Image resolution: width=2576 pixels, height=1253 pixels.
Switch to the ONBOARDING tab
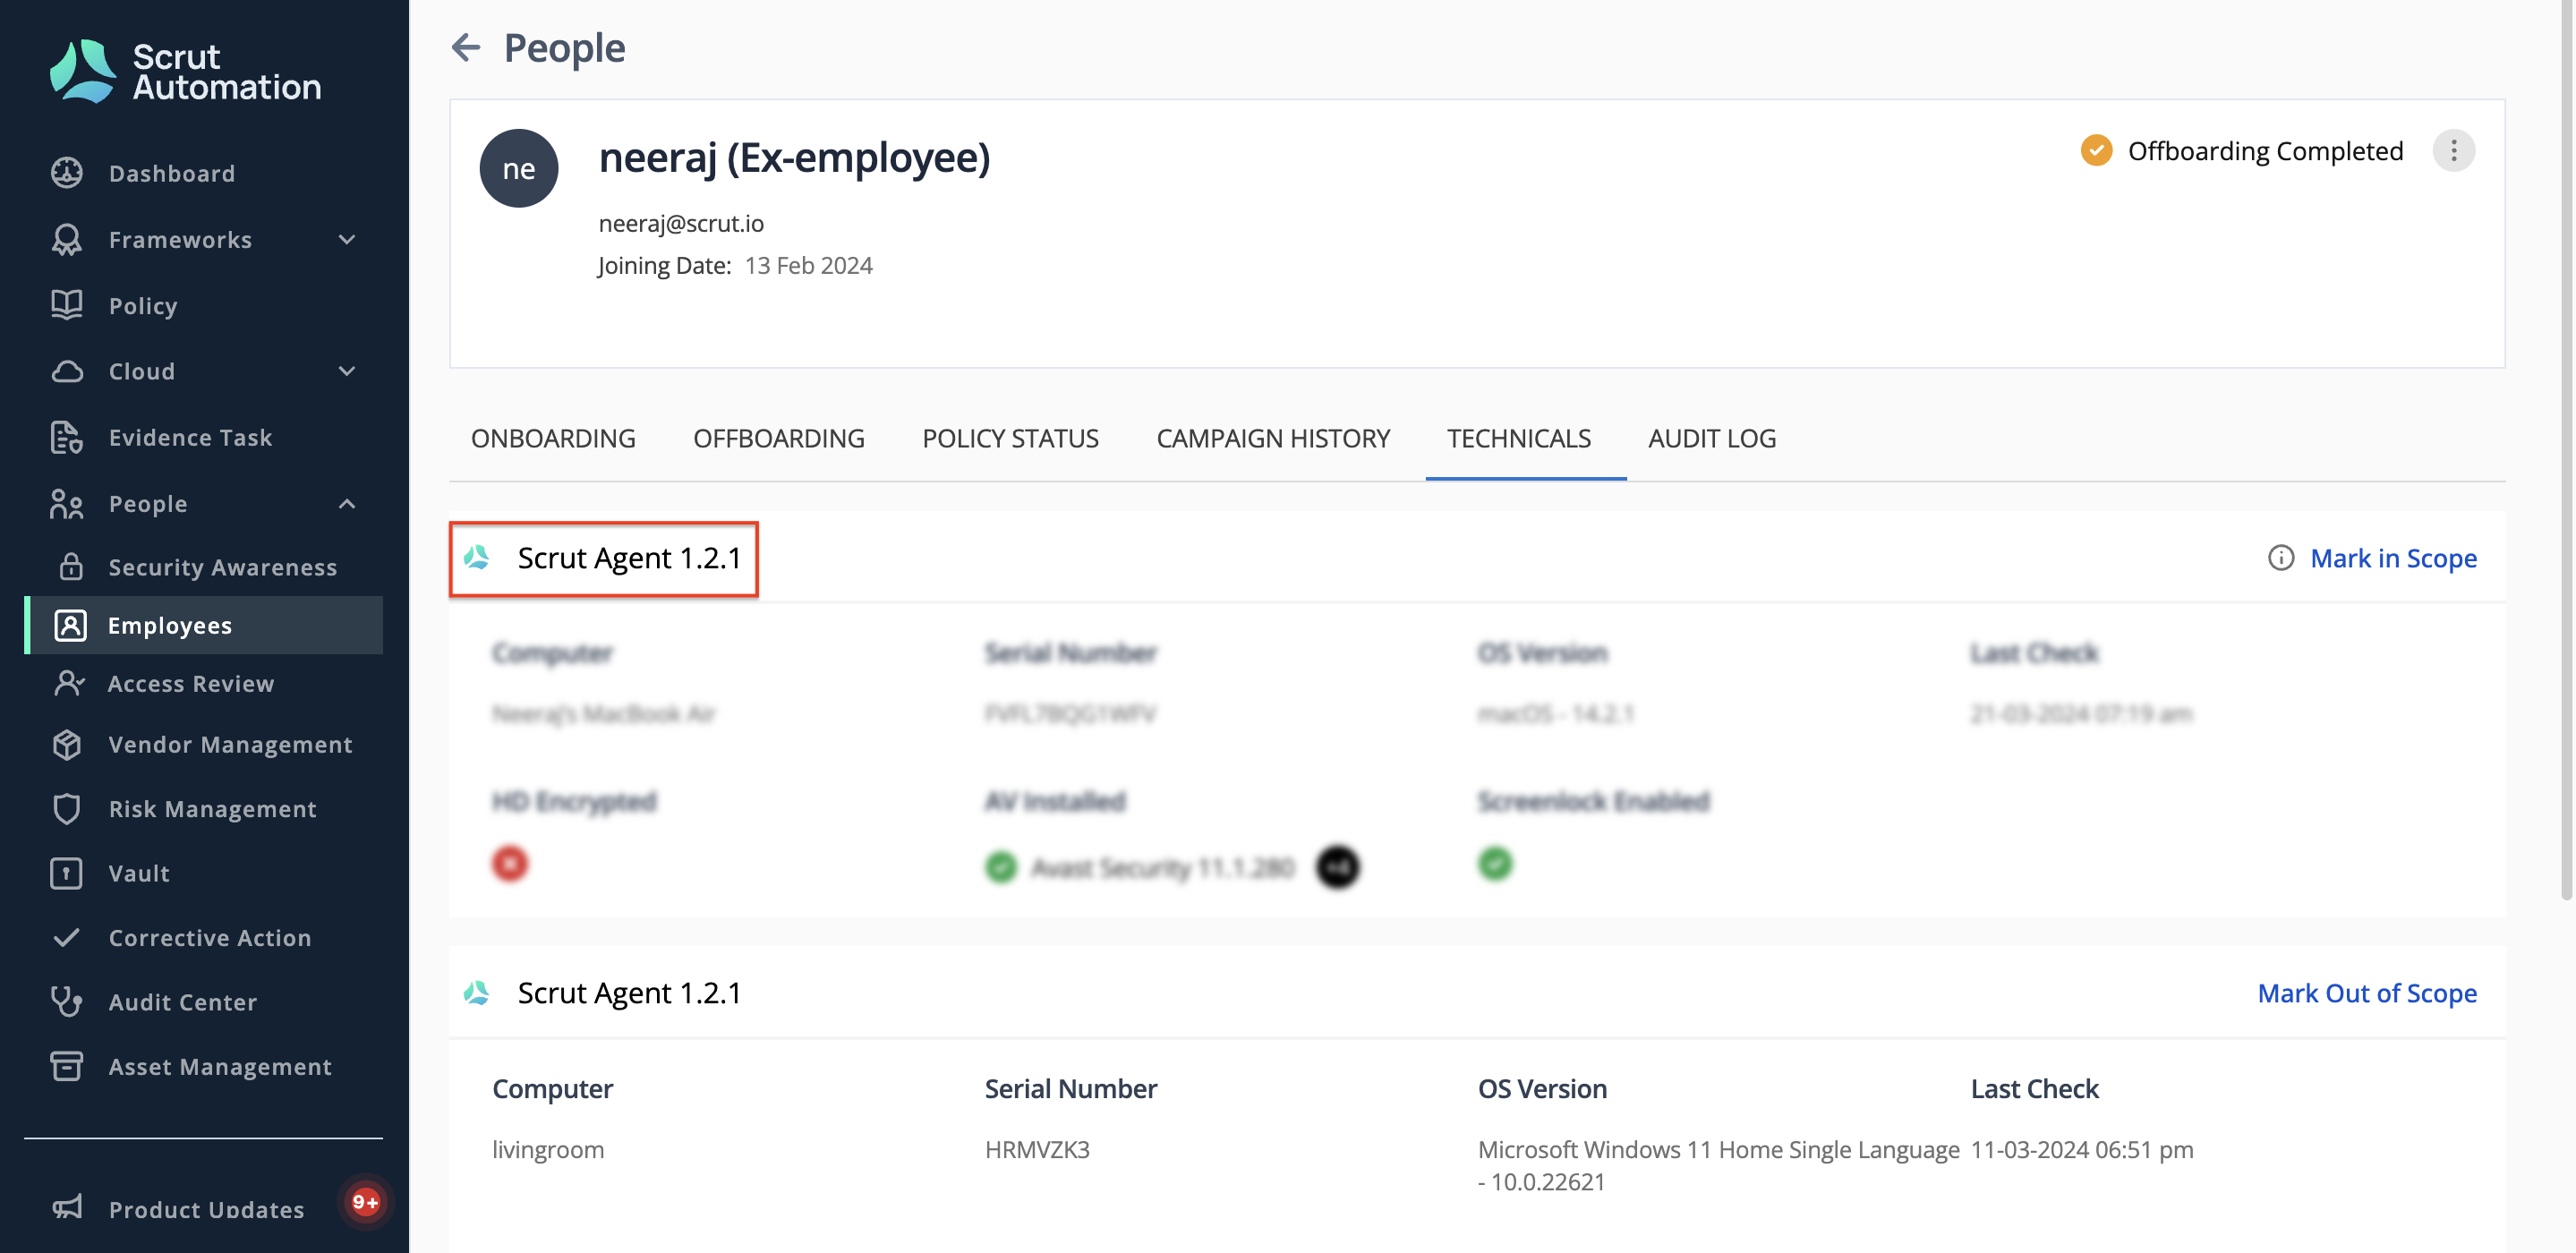coord(553,438)
